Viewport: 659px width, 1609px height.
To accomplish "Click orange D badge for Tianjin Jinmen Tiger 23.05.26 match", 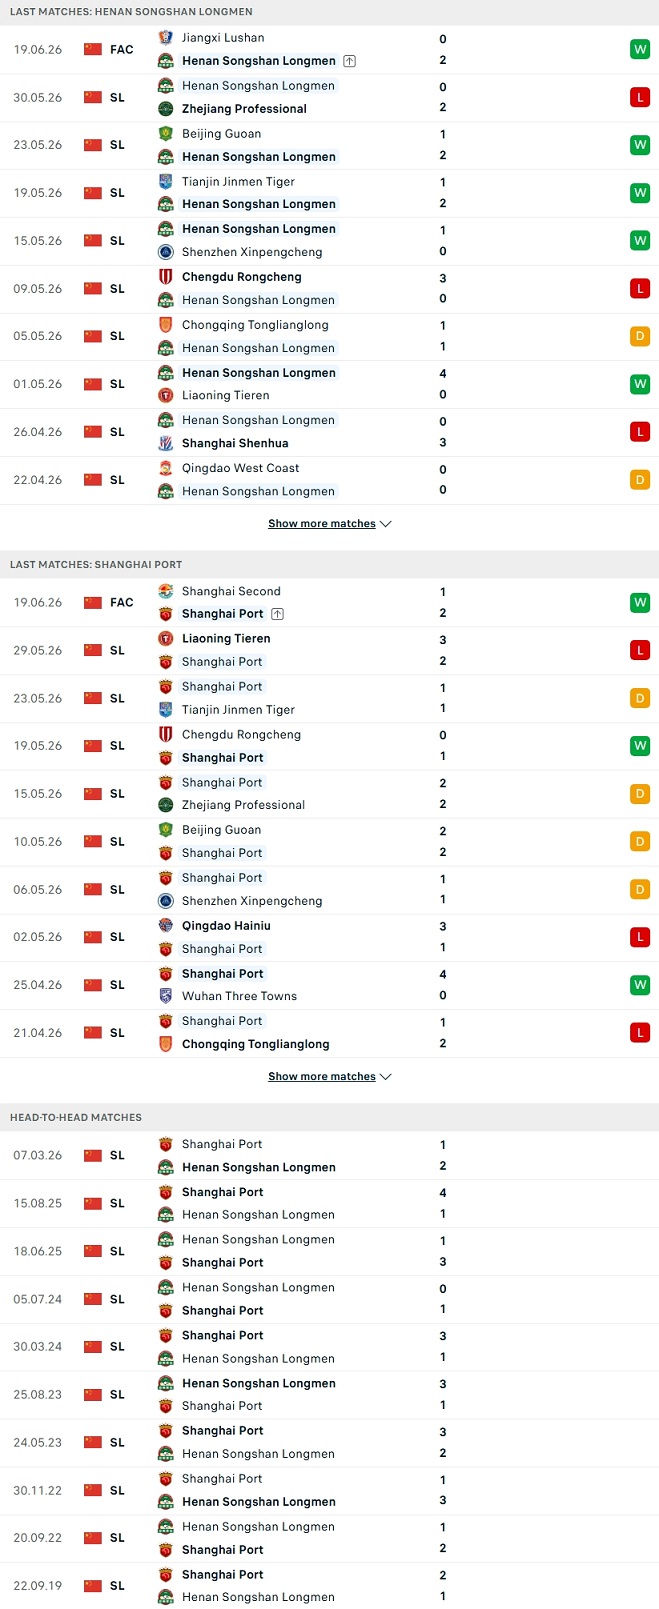I will (640, 698).
